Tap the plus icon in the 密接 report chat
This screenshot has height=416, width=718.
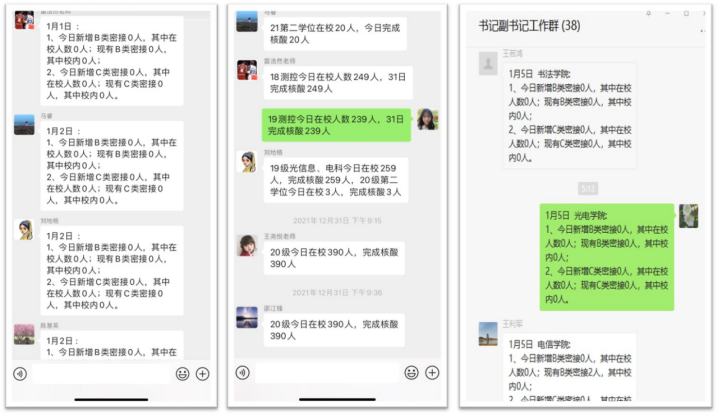pos(203,373)
